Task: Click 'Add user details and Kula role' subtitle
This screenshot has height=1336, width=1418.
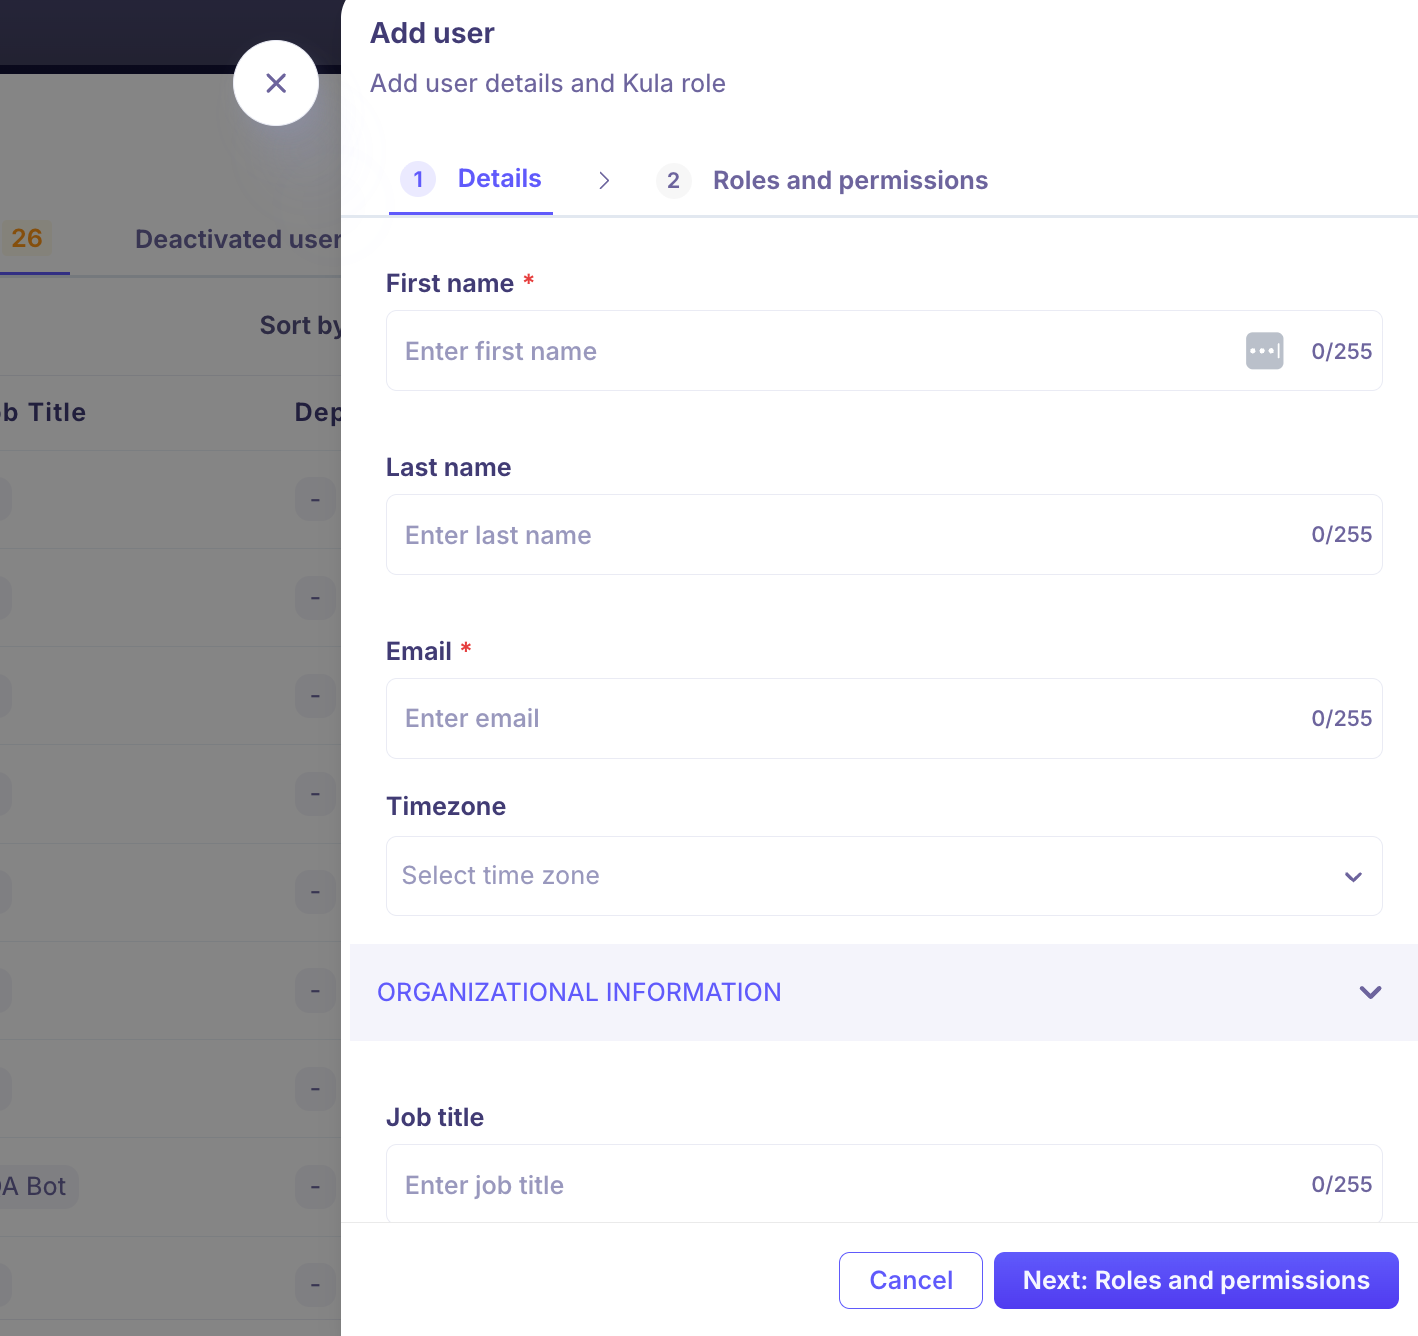Action: click(548, 83)
